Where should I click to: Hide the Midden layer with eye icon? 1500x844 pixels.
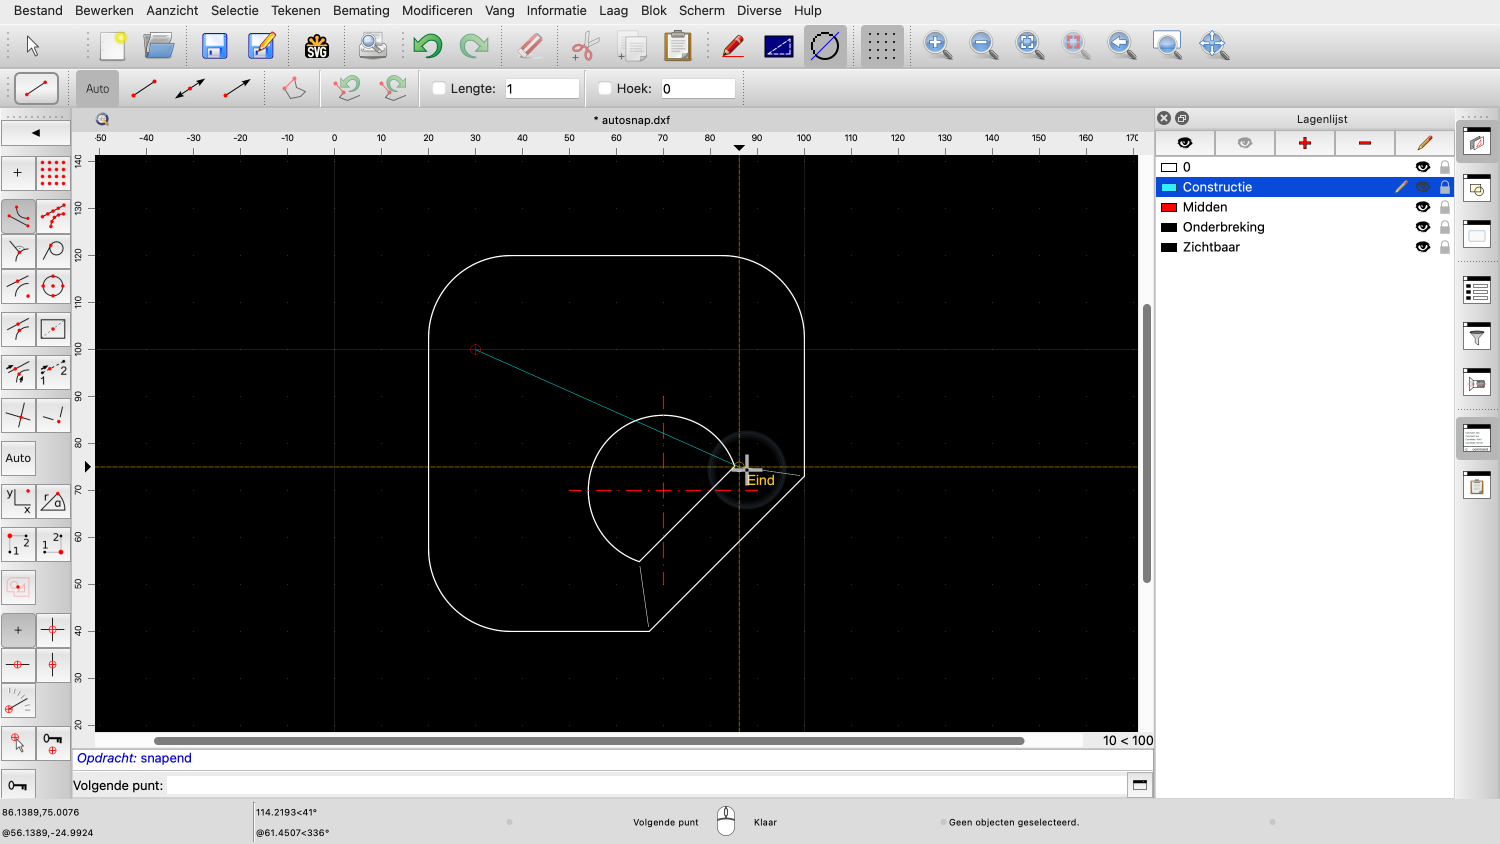tap(1422, 207)
